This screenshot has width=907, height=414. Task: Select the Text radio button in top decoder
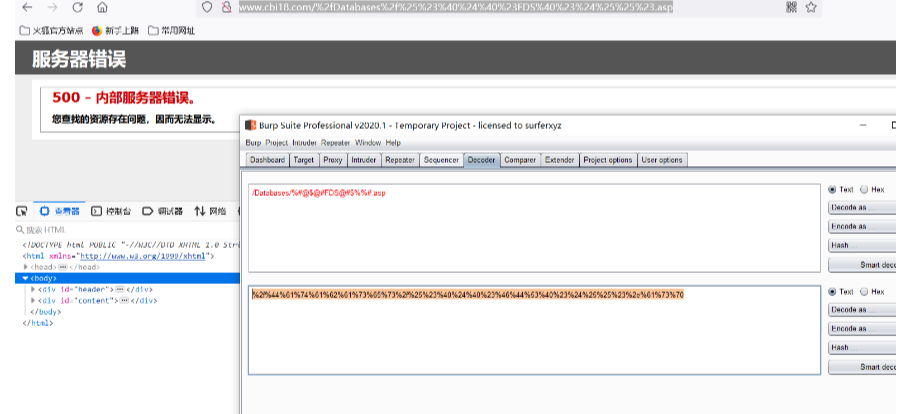[x=833, y=189]
